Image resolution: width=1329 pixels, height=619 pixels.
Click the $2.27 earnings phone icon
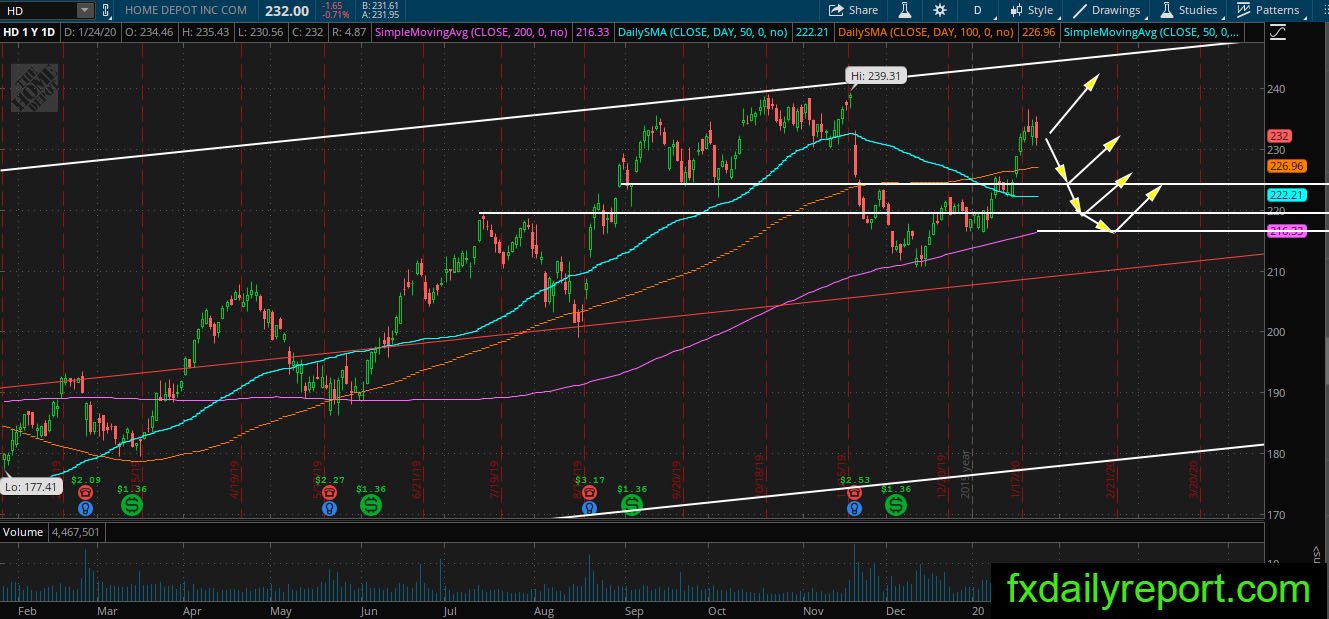coord(329,493)
